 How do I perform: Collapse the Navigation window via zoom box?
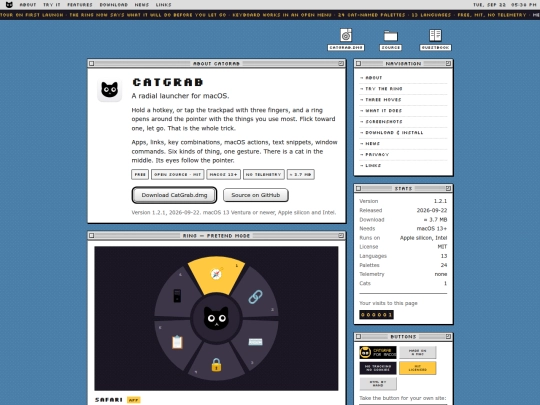tap(448, 63)
